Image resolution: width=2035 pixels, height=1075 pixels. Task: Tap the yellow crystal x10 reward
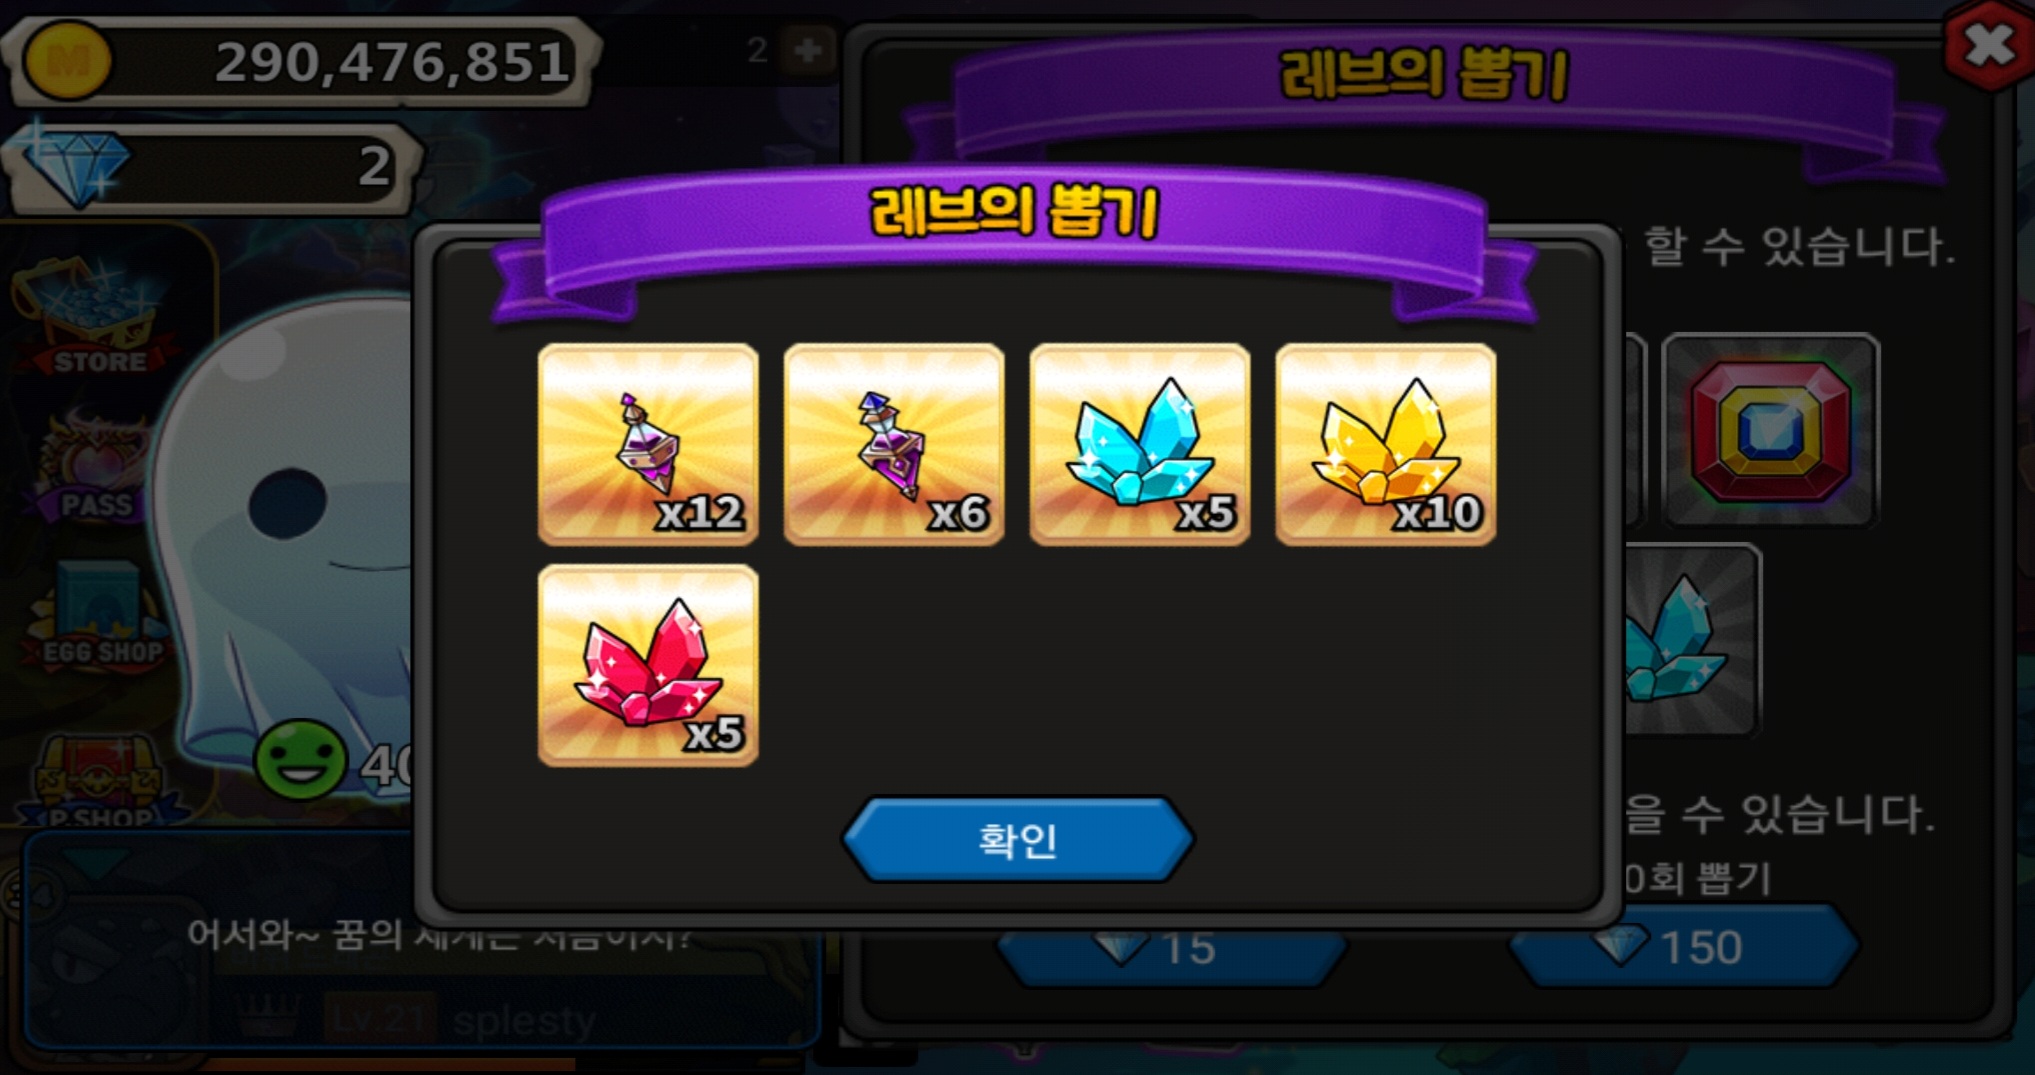(x=1386, y=444)
